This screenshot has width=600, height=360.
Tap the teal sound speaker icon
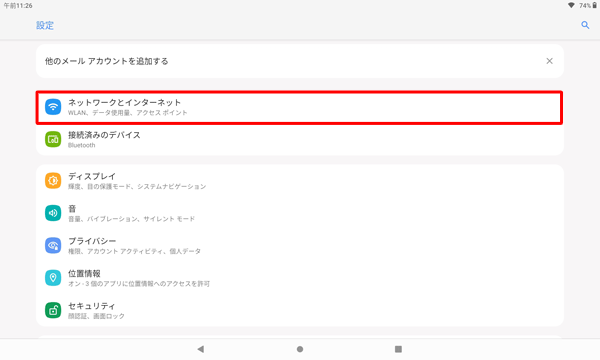53,213
